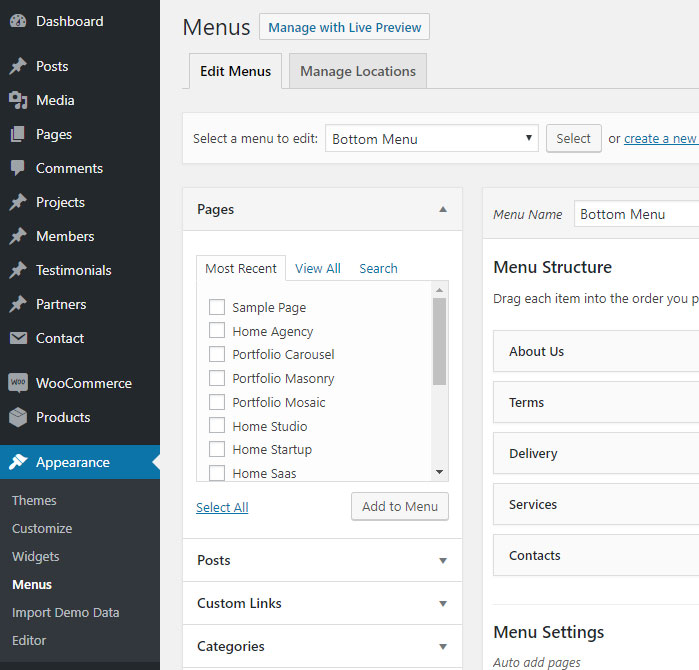Open Pages via its sidebar icon
The image size is (699, 670).
[x=18, y=134]
